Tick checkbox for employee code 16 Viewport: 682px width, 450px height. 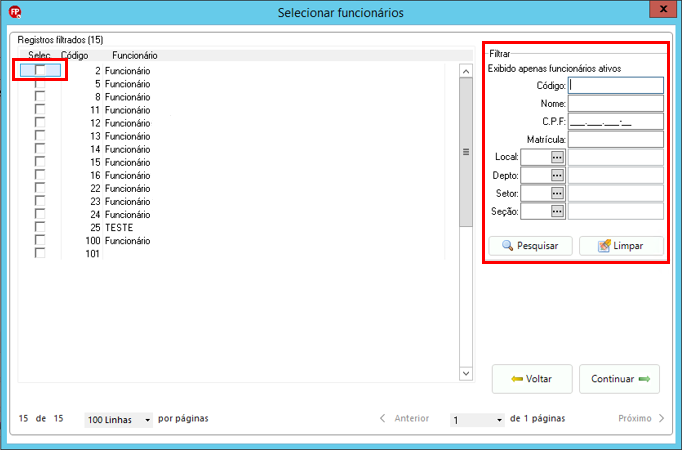click(x=40, y=174)
